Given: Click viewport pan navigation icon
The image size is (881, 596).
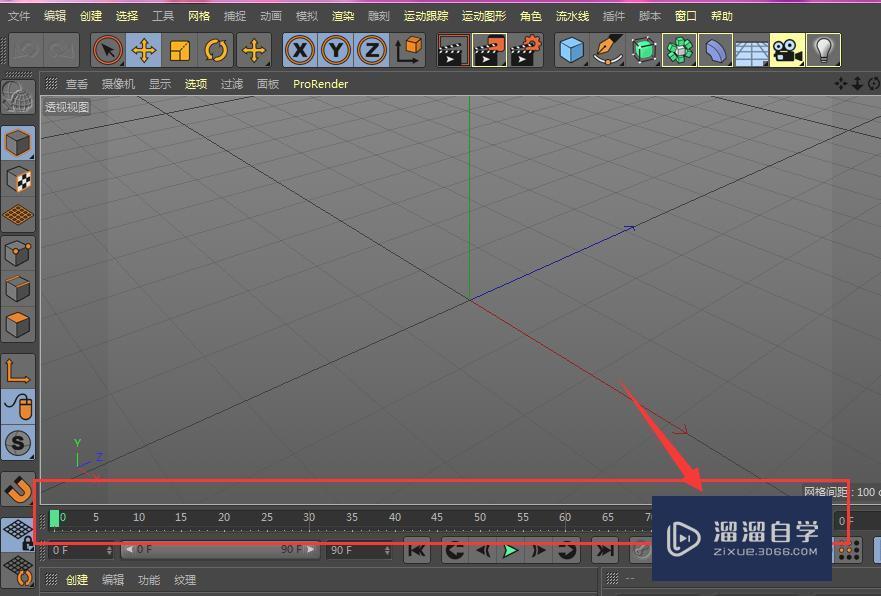Looking at the screenshot, I should click(x=841, y=84).
